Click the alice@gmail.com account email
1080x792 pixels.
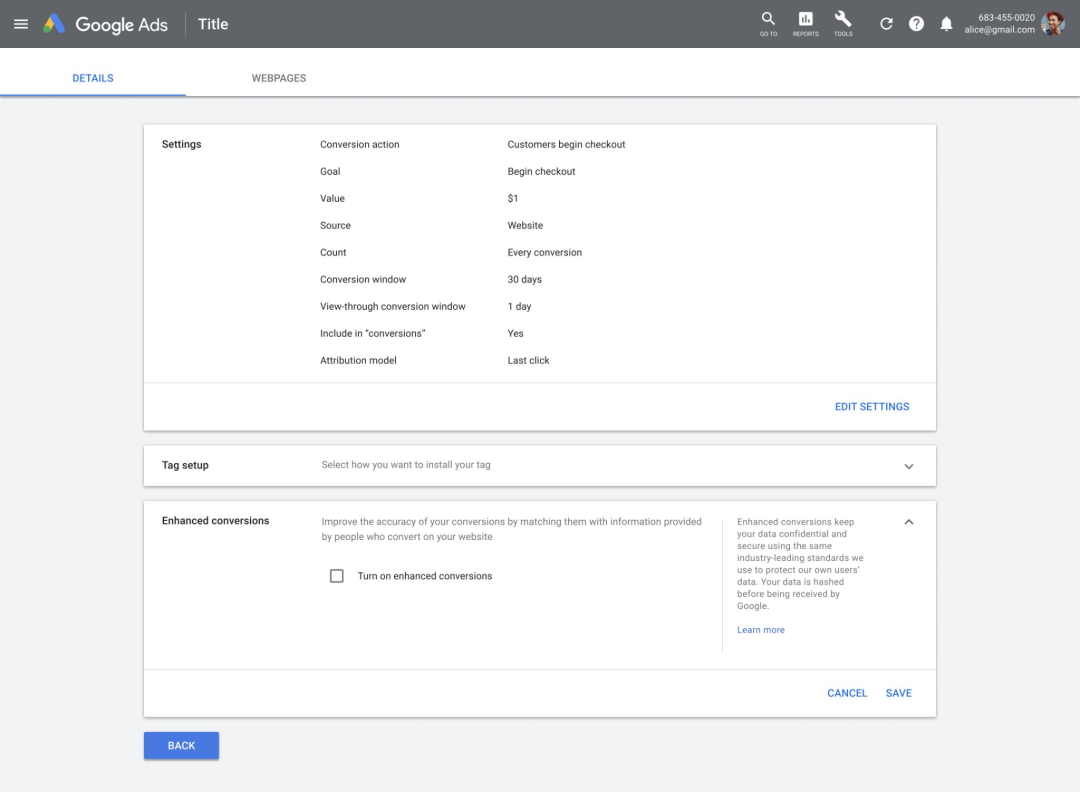999,30
